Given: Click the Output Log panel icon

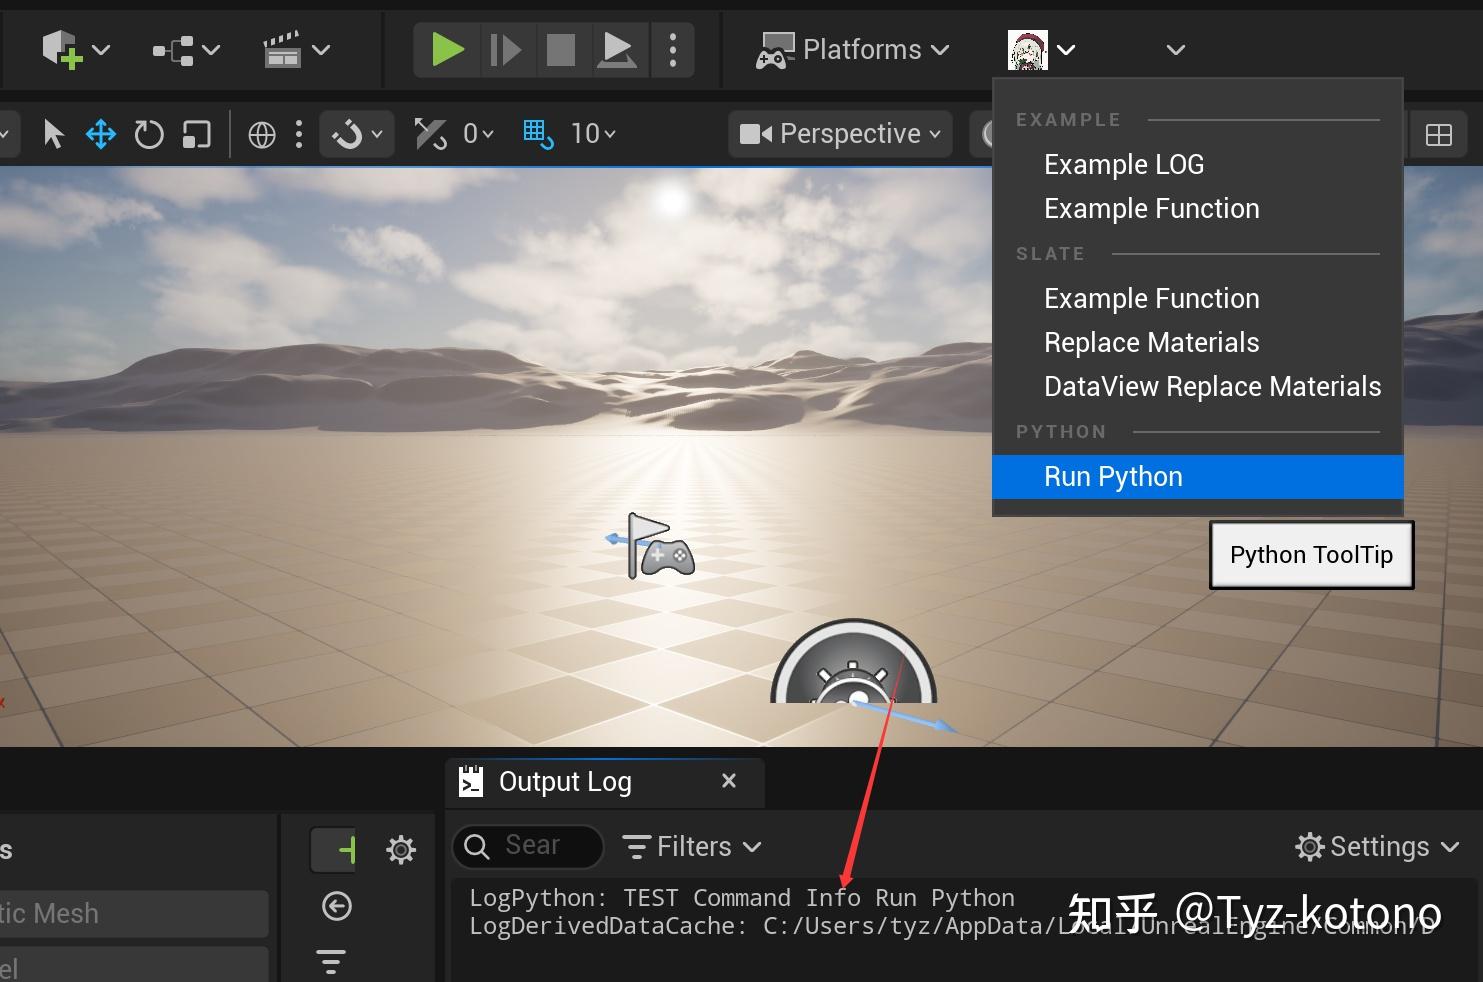Looking at the screenshot, I should (x=471, y=781).
